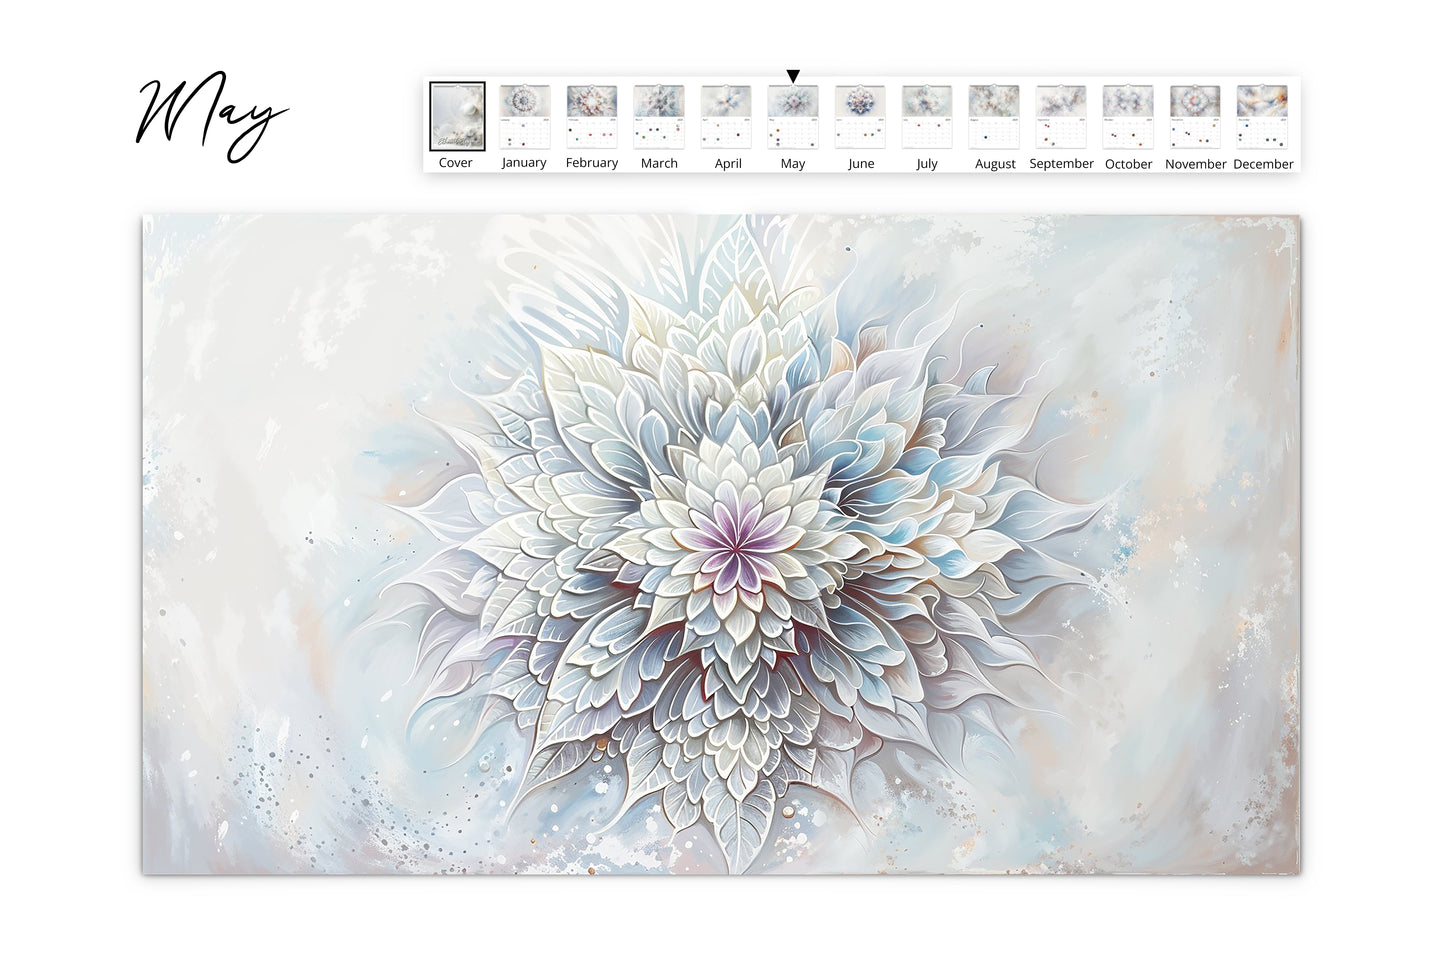Open the January calendar thumbnail

coord(524,116)
